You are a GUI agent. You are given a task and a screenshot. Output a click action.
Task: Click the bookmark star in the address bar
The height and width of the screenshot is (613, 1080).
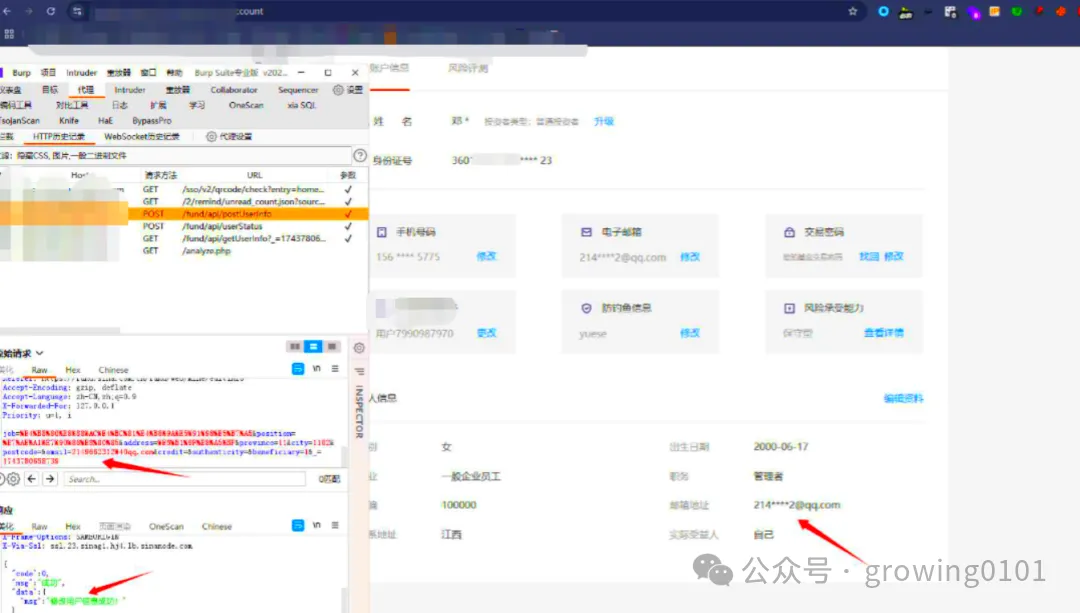coord(852,11)
